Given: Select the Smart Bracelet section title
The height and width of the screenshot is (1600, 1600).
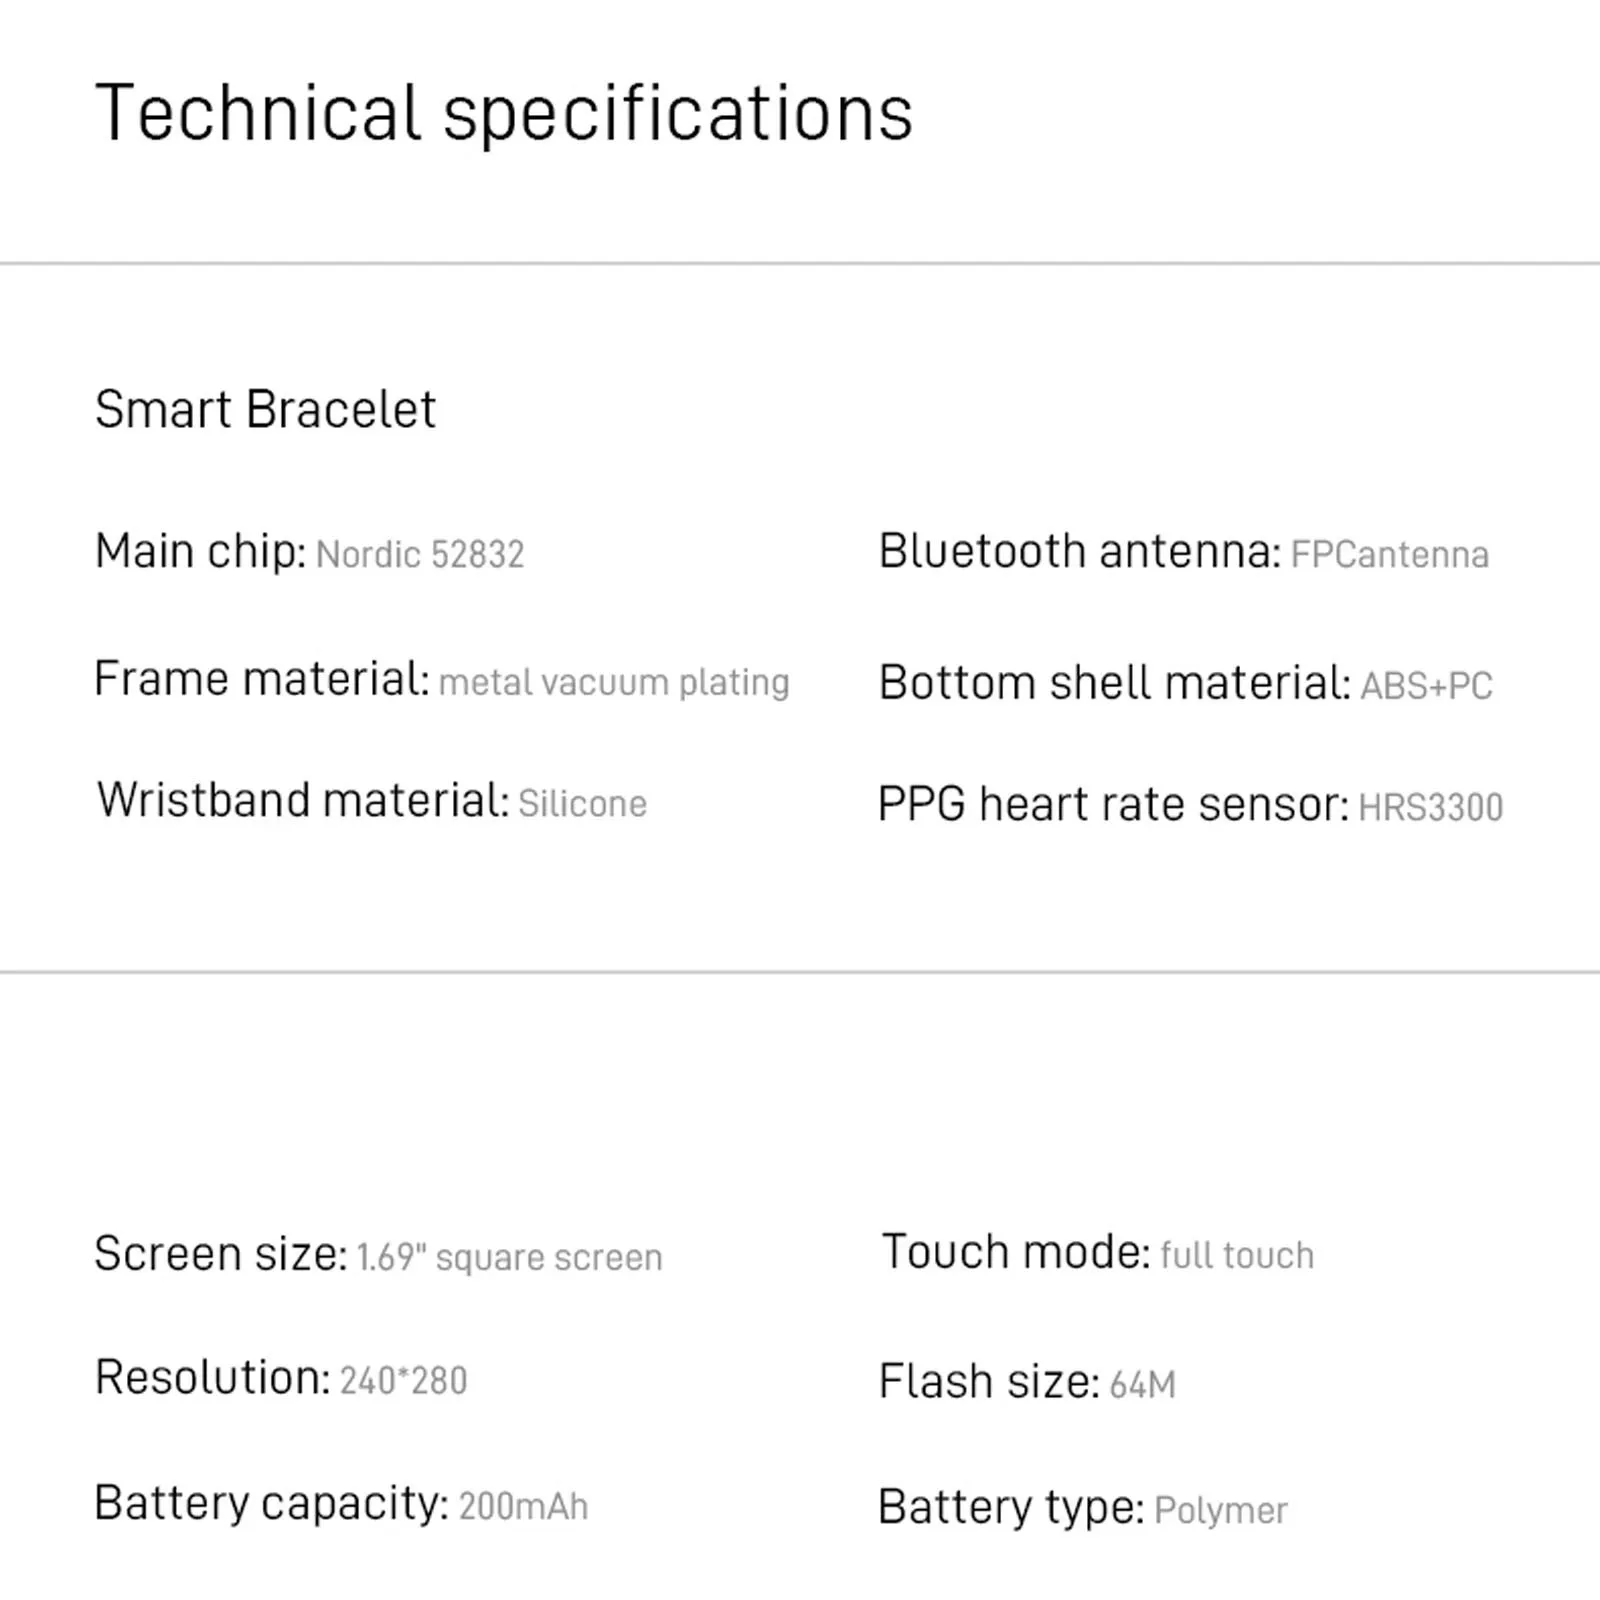Looking at the screenshot, I should point(265,409).
